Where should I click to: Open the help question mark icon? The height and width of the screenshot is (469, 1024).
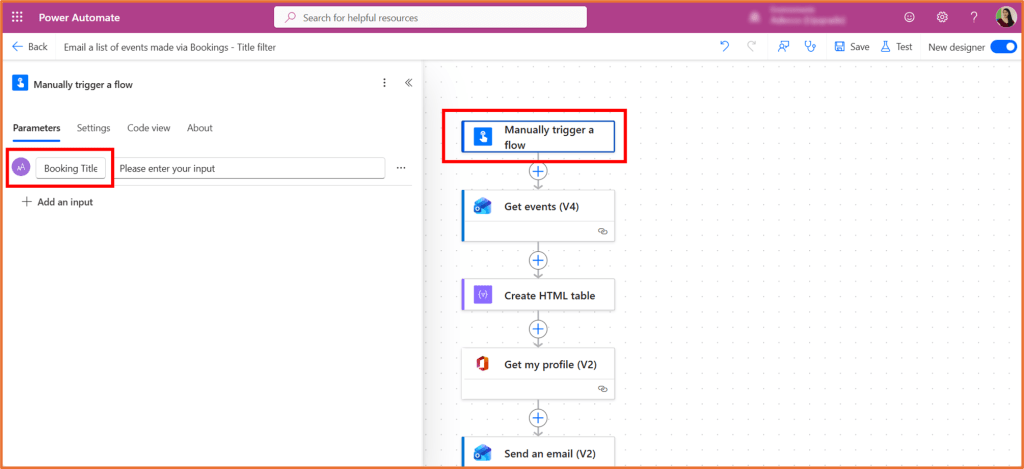[974, 18]
